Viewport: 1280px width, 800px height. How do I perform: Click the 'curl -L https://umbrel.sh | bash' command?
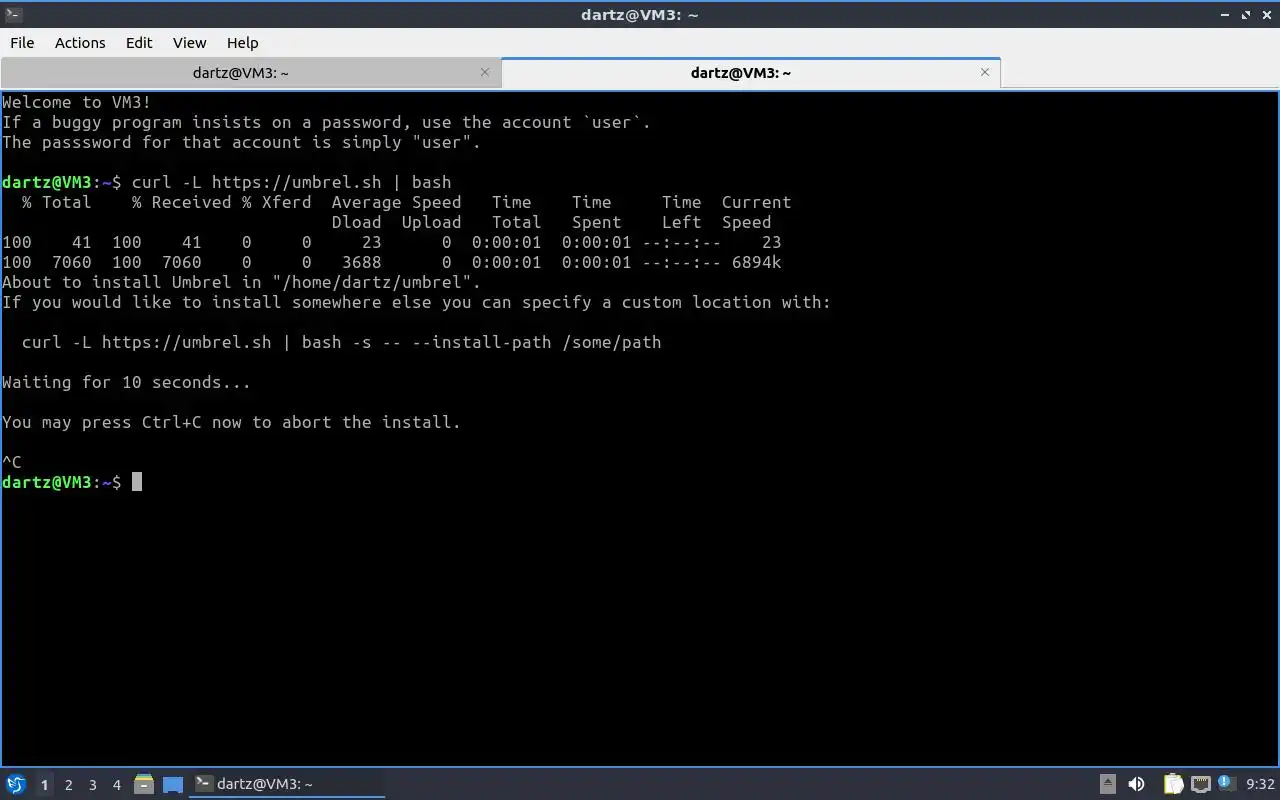(292, 182)
